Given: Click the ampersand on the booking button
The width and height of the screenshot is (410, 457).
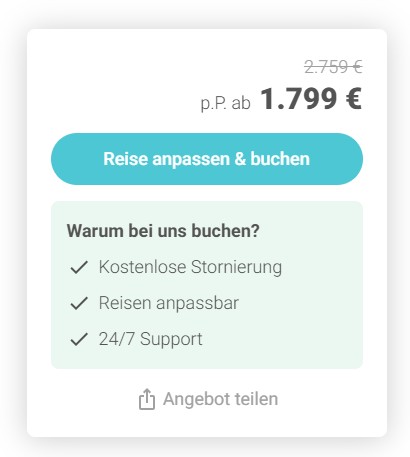Looking at the screenshot, I should point(240,159).
